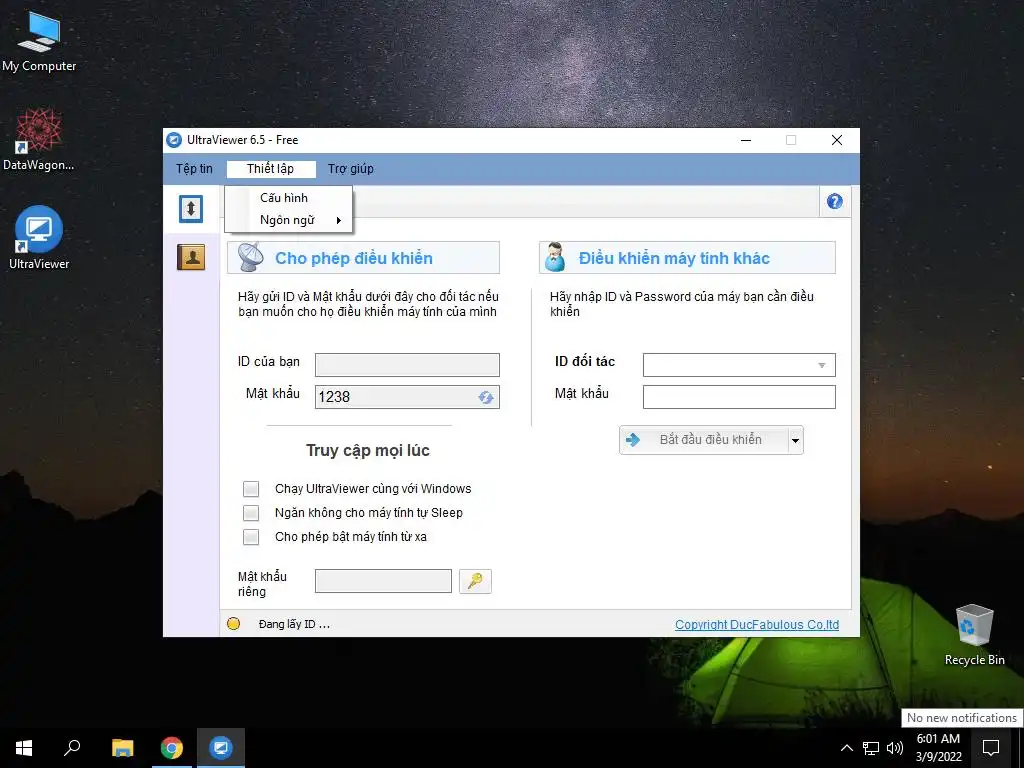Viewport: 1024px width, 768px height.
Task: Click the yellow connection status indicator
Action: click(233, 624)
